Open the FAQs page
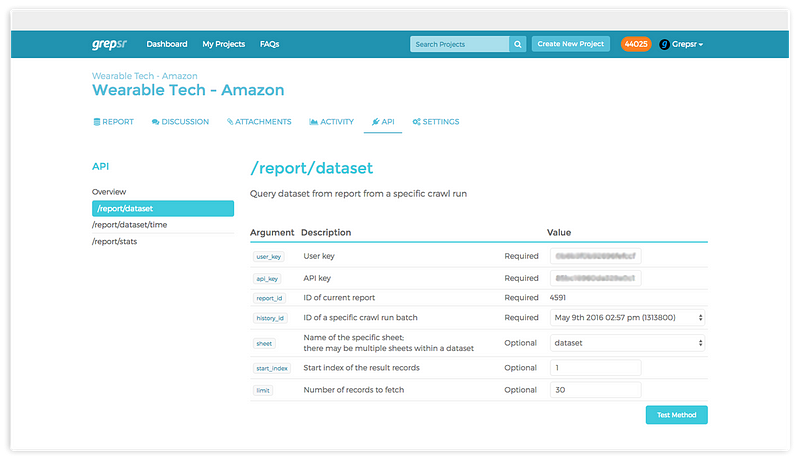 269,44
